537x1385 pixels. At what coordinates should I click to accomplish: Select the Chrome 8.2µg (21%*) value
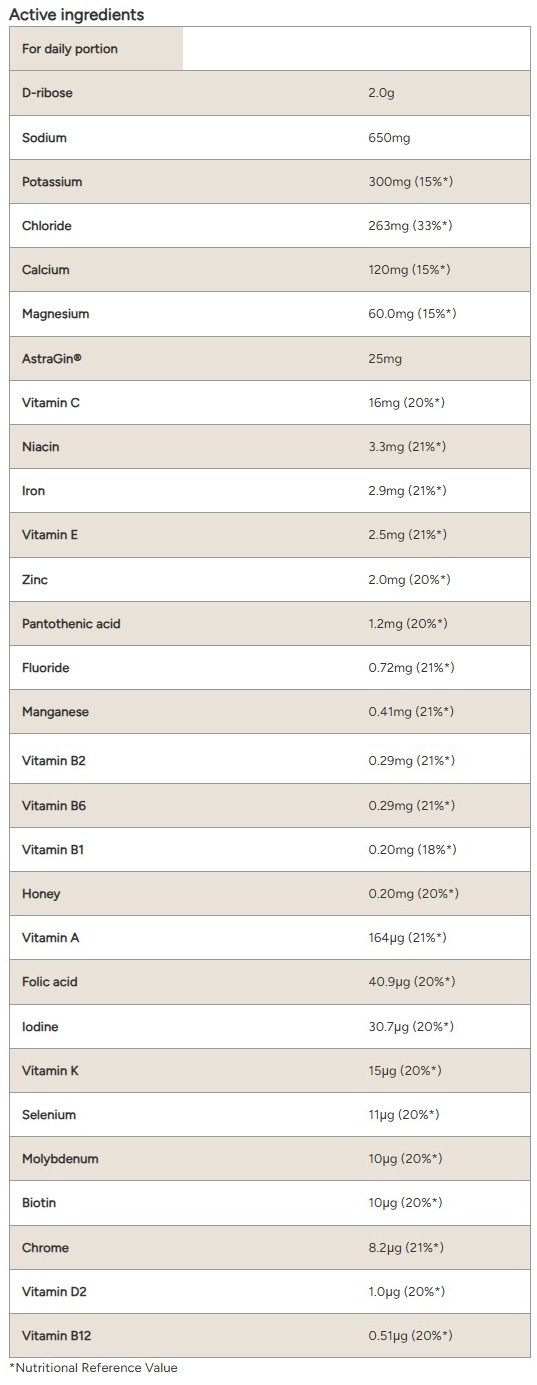pos(406,1248)
